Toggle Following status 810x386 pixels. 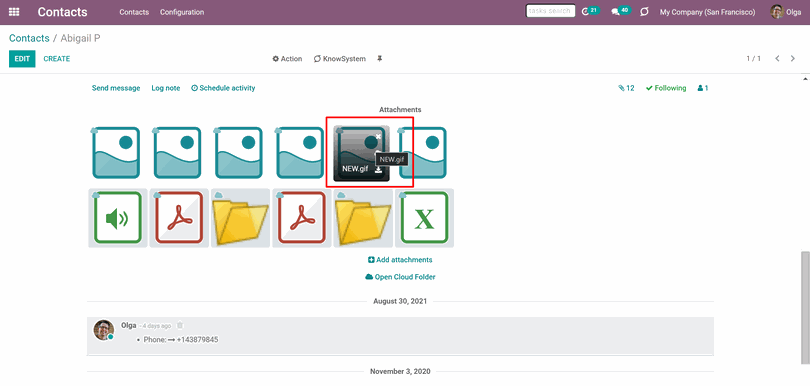click(x=666, y=88)
